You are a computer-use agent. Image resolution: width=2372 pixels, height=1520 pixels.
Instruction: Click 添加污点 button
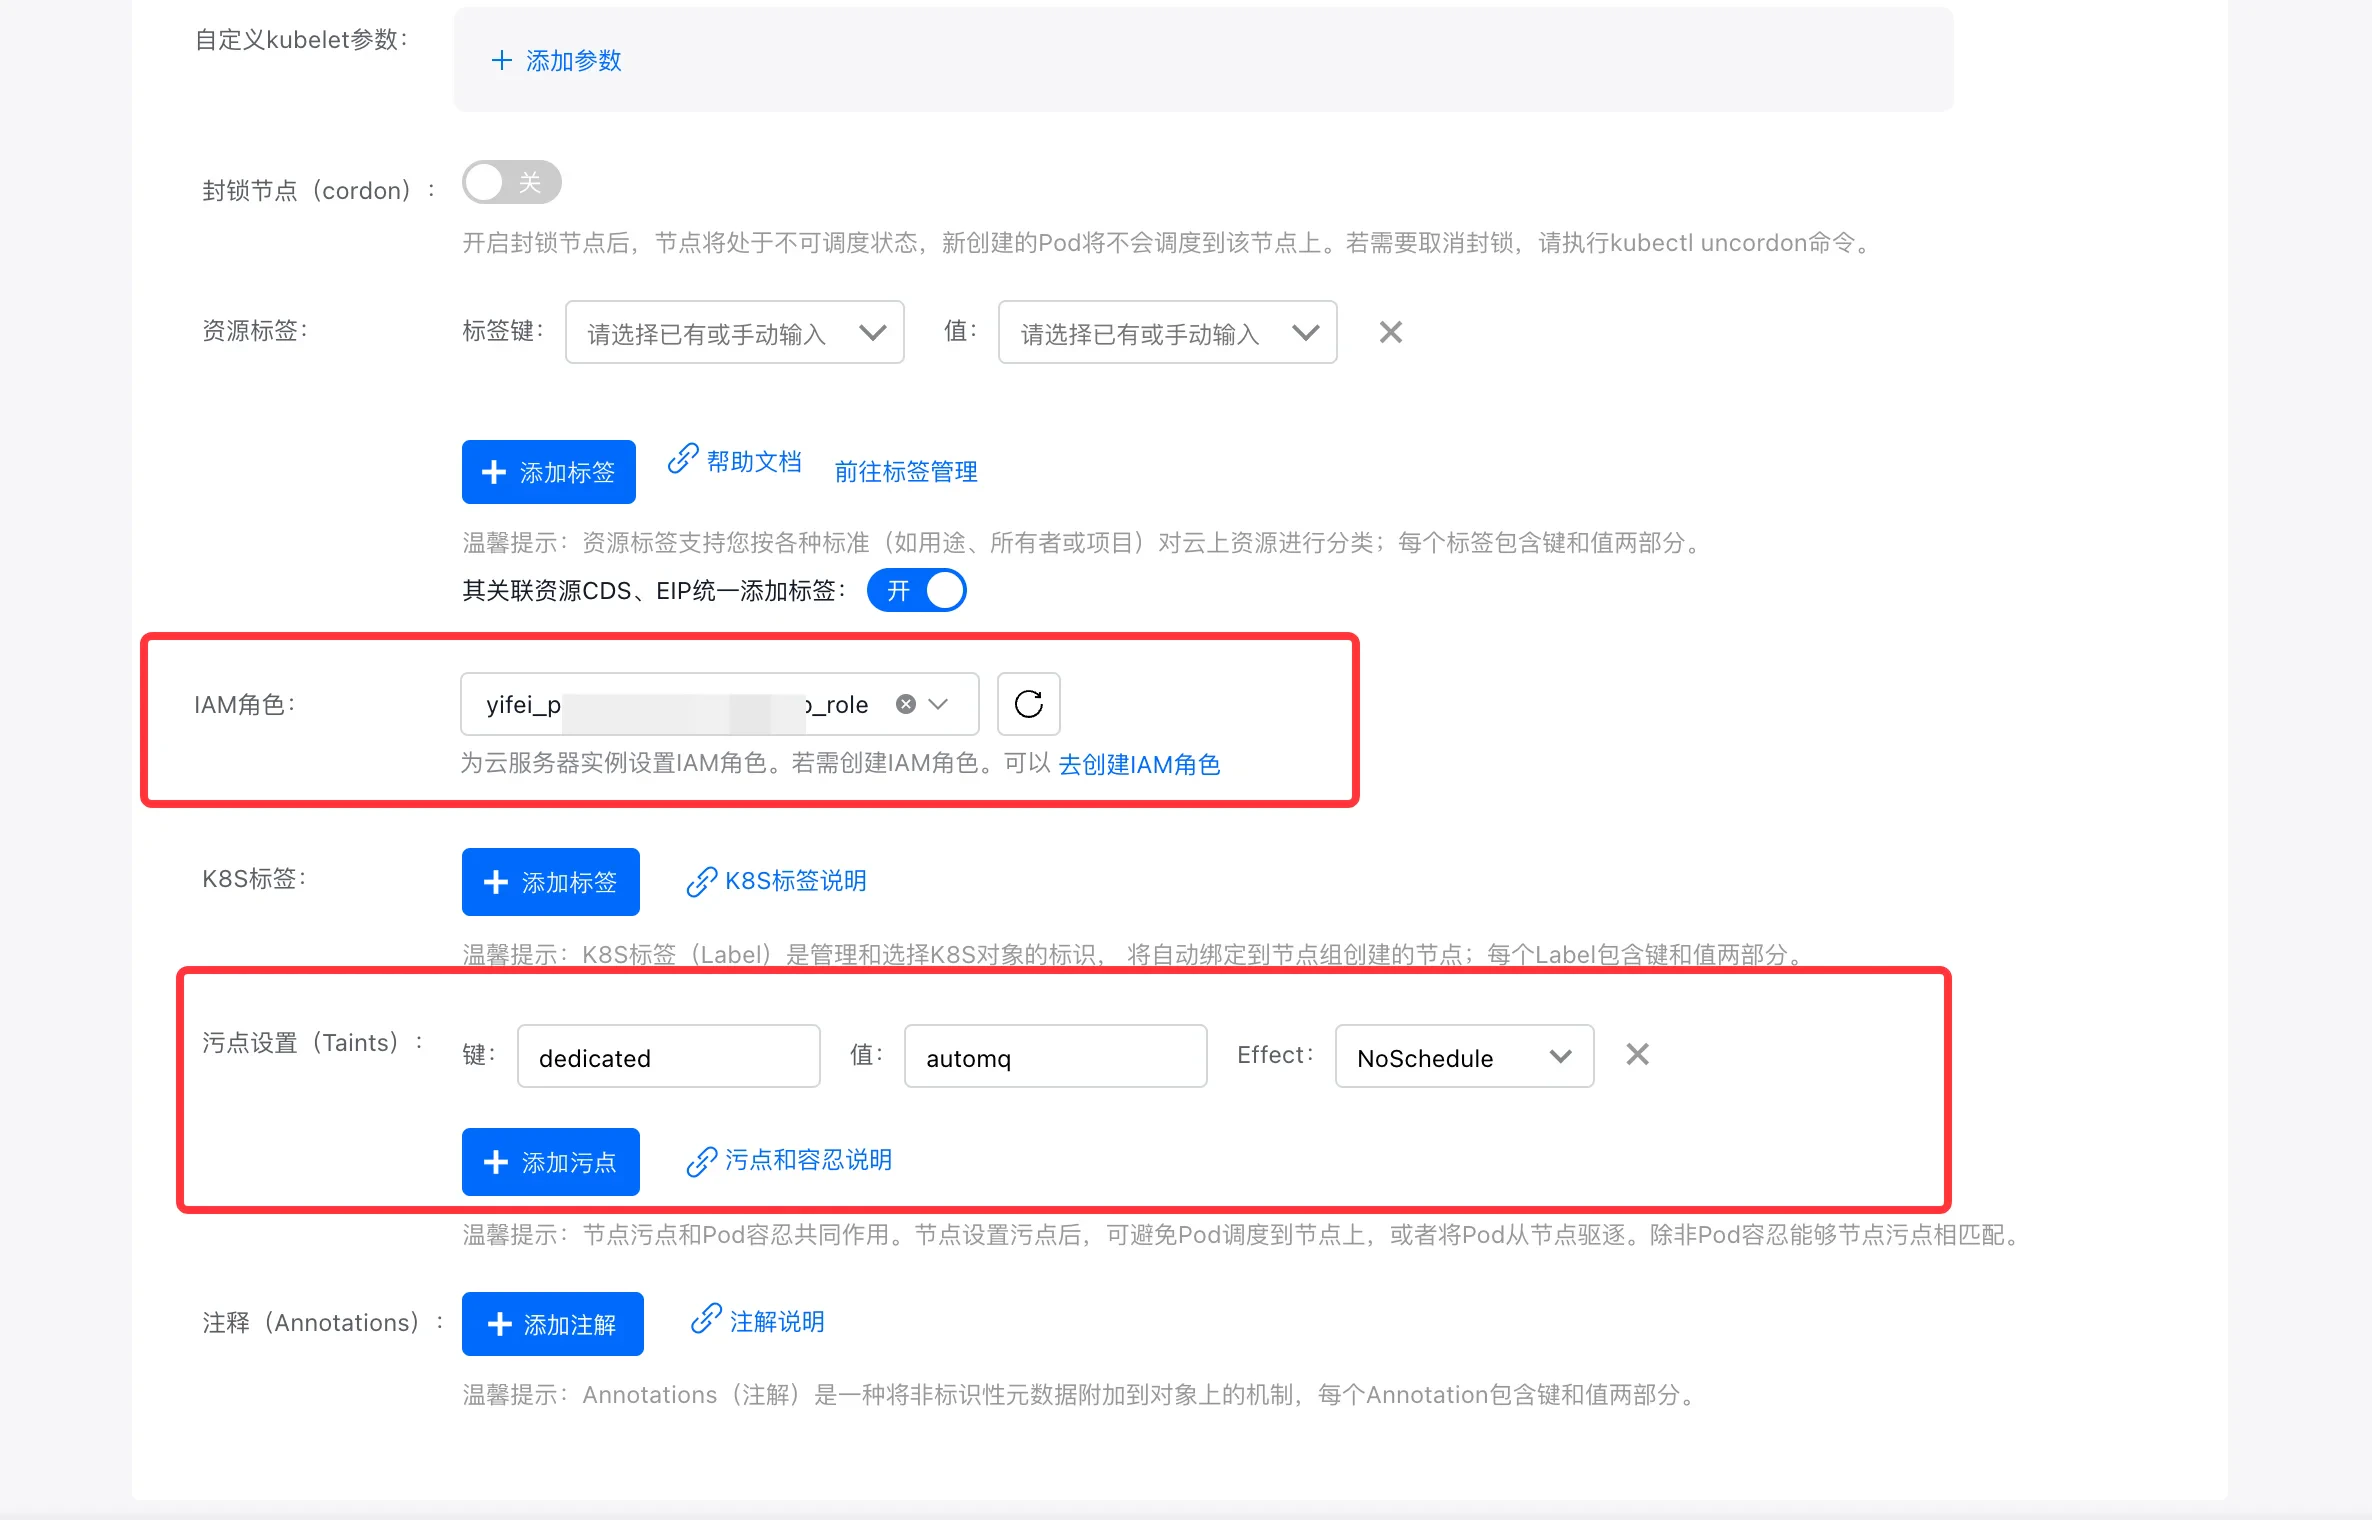(x=550, y=1162)
